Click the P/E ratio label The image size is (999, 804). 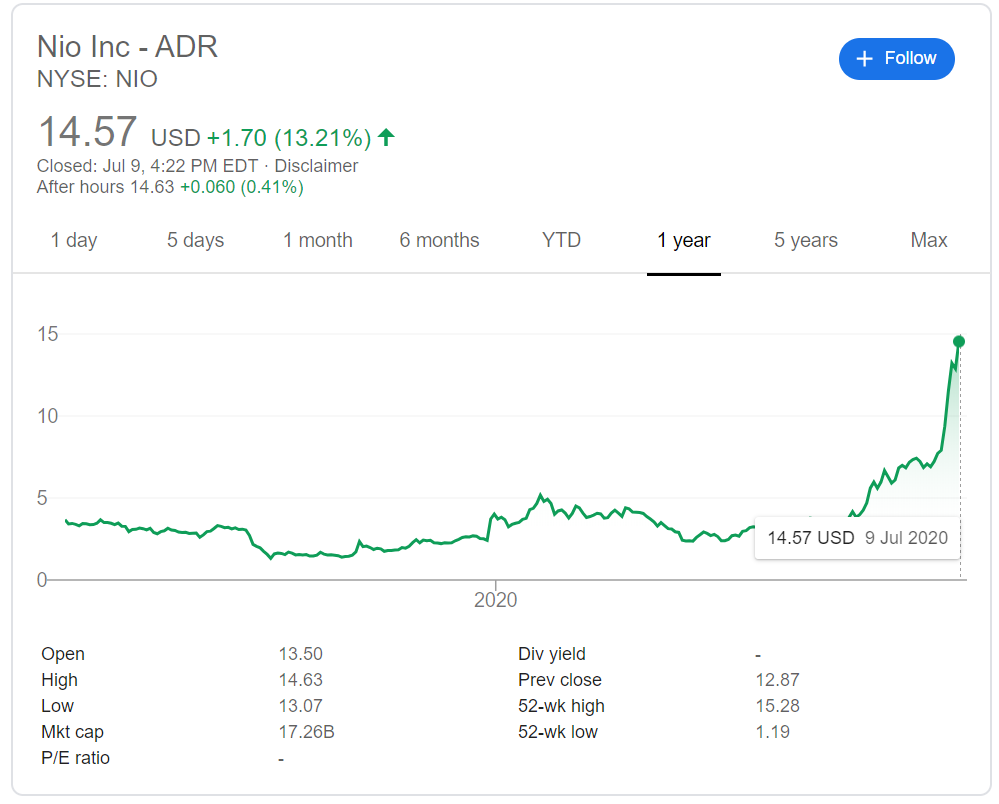75,758
